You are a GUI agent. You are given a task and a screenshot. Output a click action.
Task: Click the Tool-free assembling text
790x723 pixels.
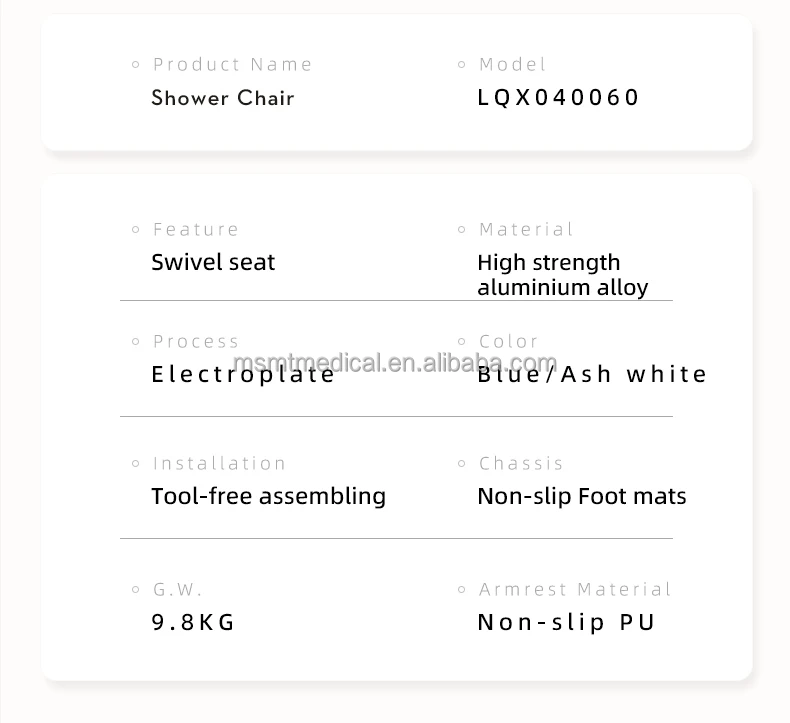268,496
